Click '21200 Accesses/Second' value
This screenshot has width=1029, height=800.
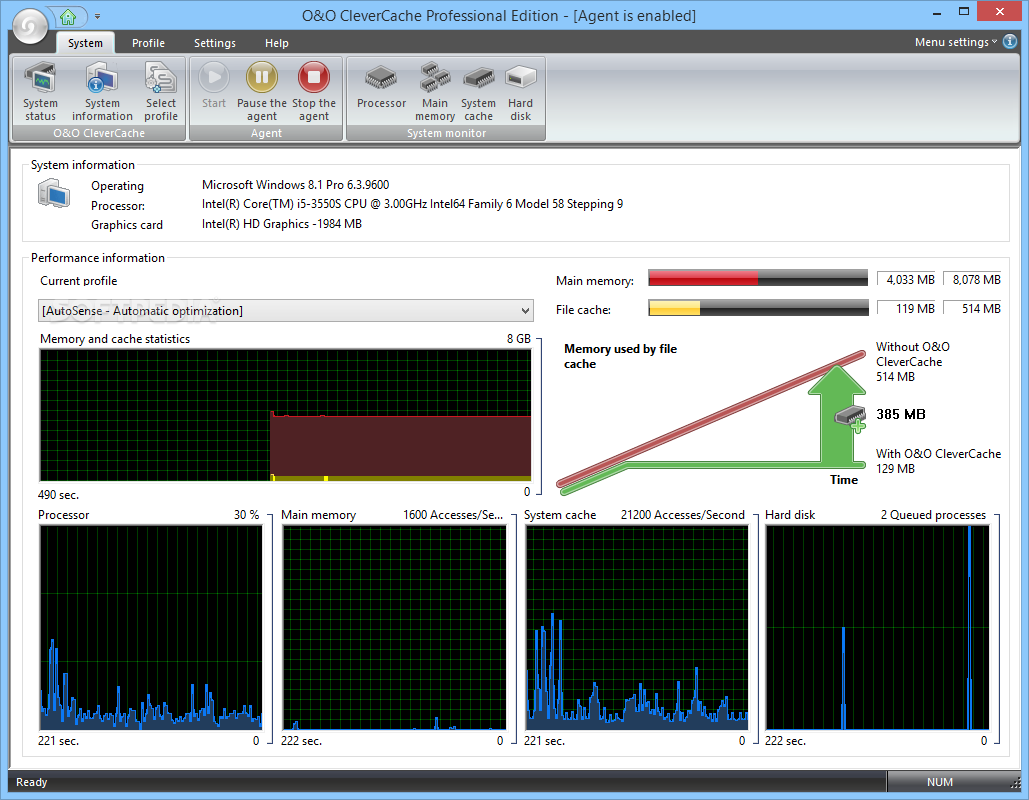[682, 515]
